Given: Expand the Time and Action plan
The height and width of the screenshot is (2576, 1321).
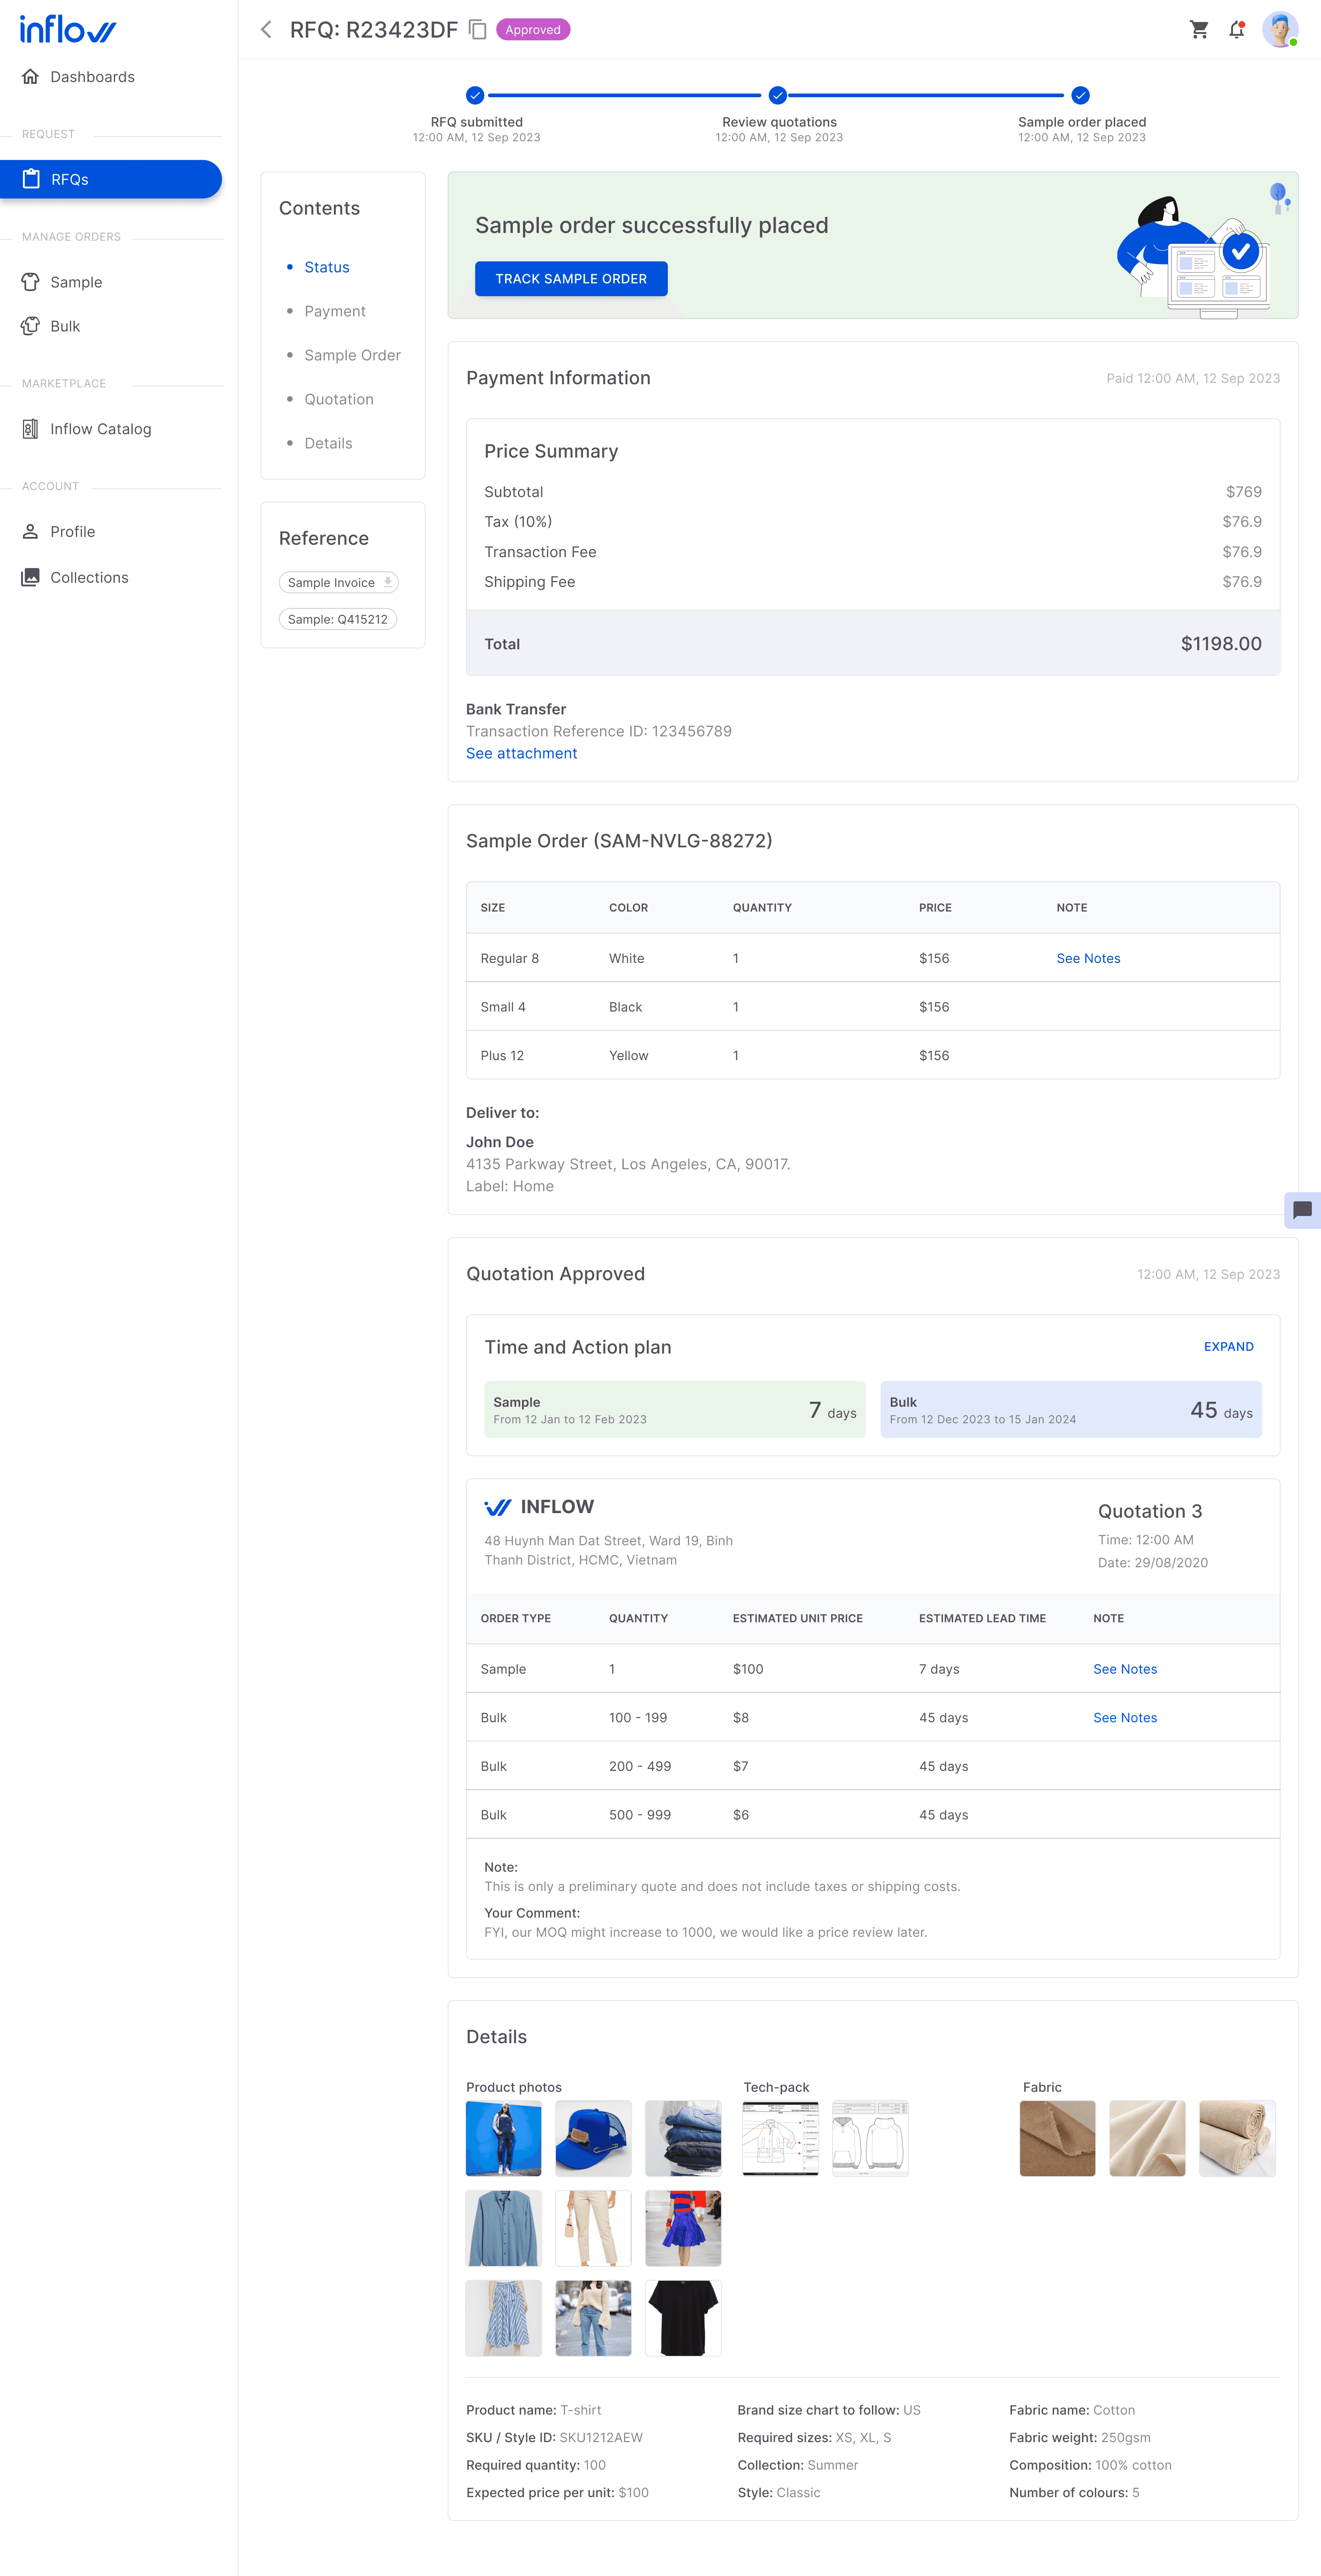Looking at the screenshot, I should pyautogui.click(x=1228, y=1347).
